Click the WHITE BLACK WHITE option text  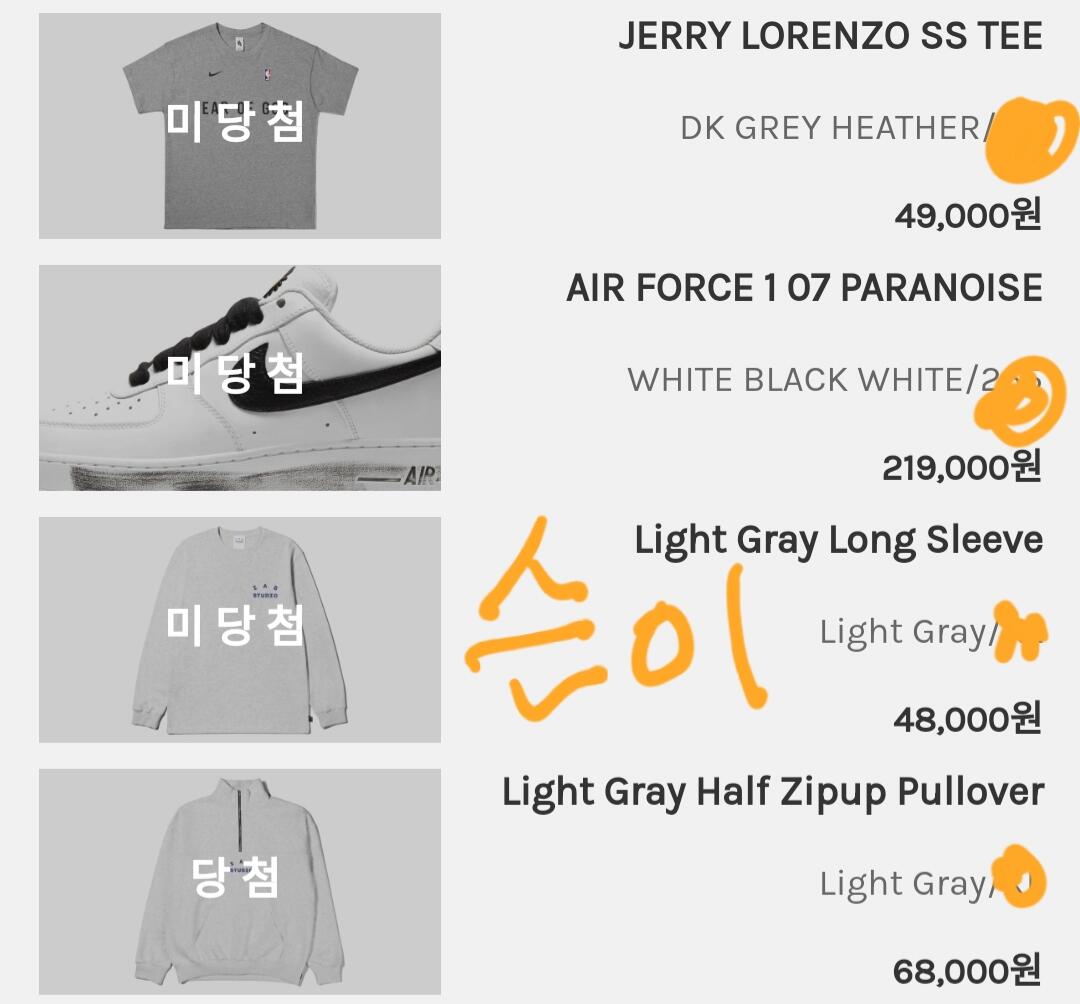pyautogui.click(x=798, y=380)
